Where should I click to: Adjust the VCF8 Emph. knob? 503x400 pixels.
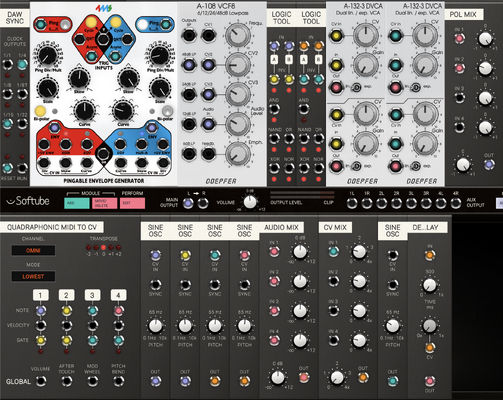point(238,154)
